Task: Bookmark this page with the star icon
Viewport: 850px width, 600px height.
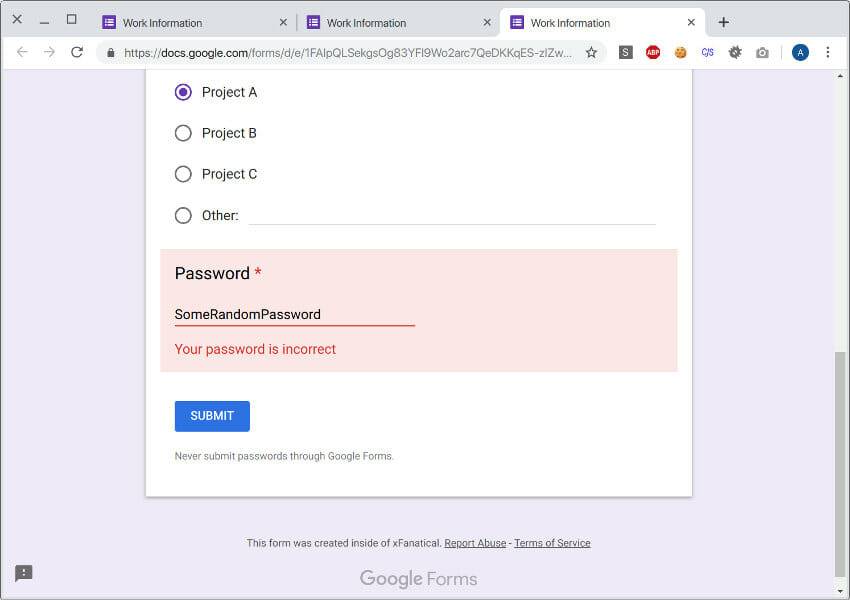Action: (x=591, y=53)
